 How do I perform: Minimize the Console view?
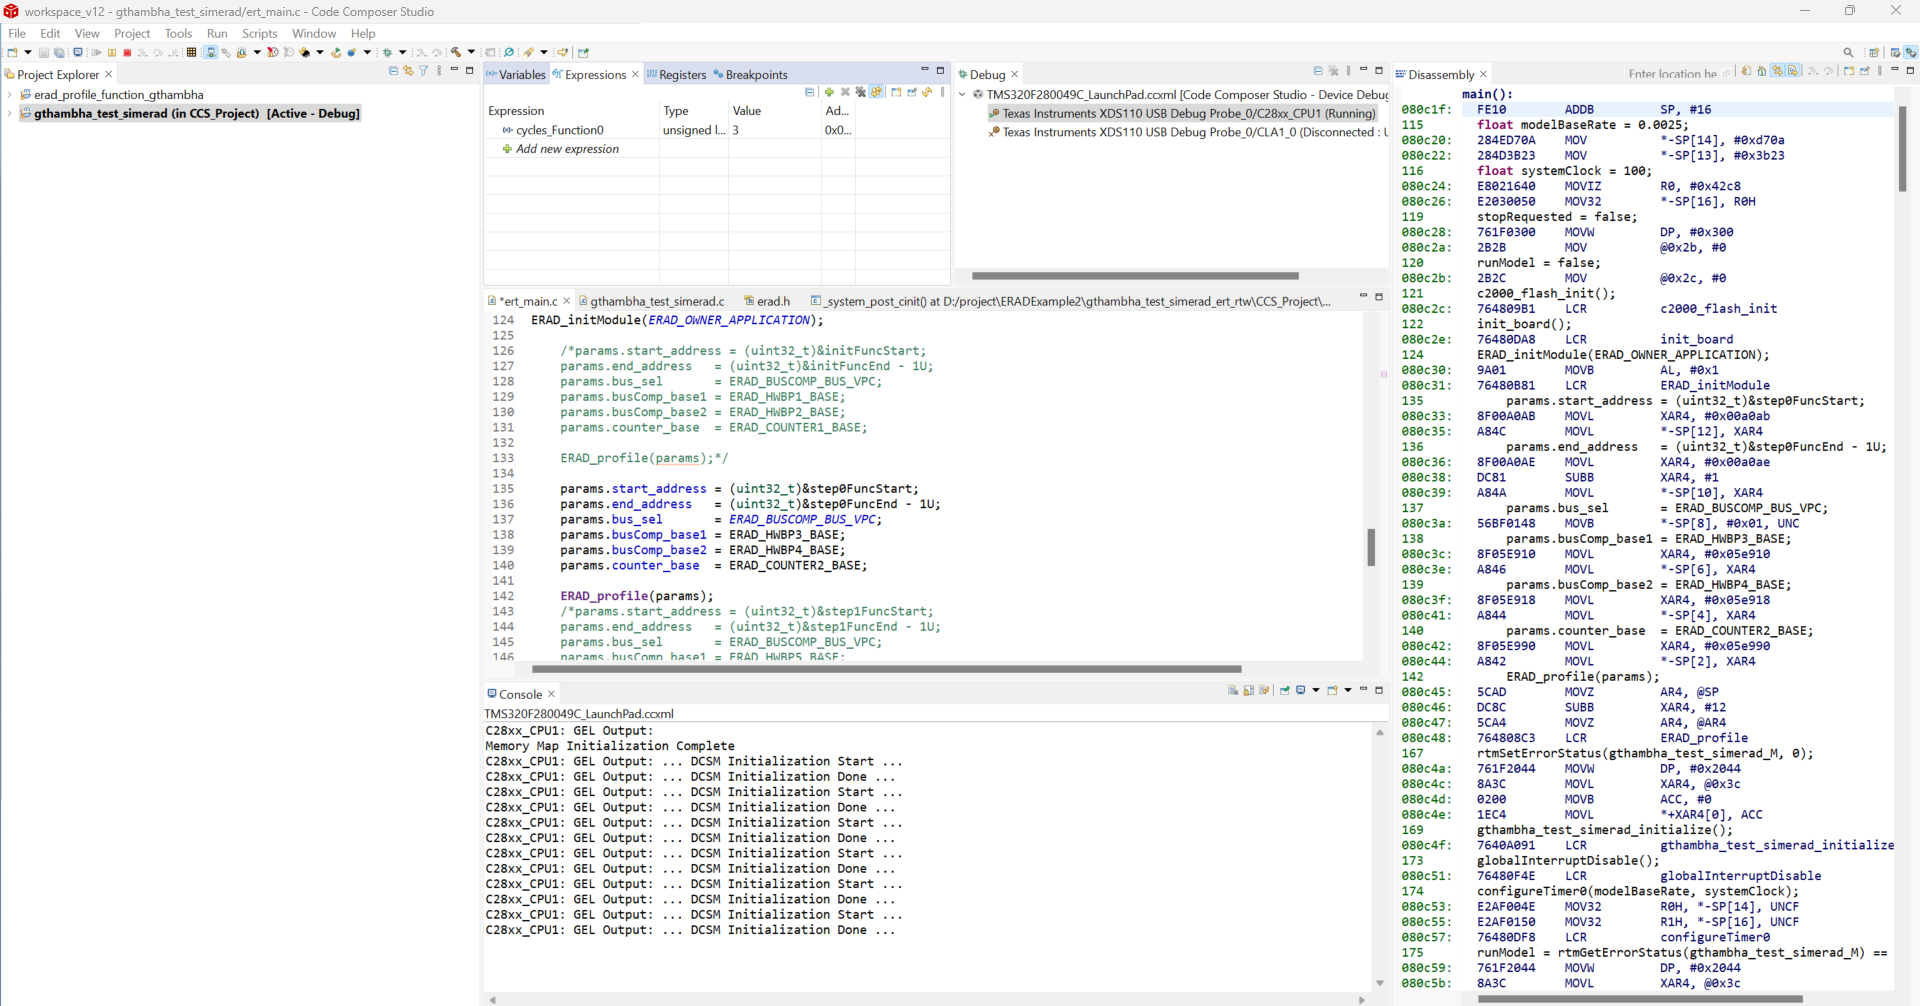pyautogui.click(x=1363, y=690)
